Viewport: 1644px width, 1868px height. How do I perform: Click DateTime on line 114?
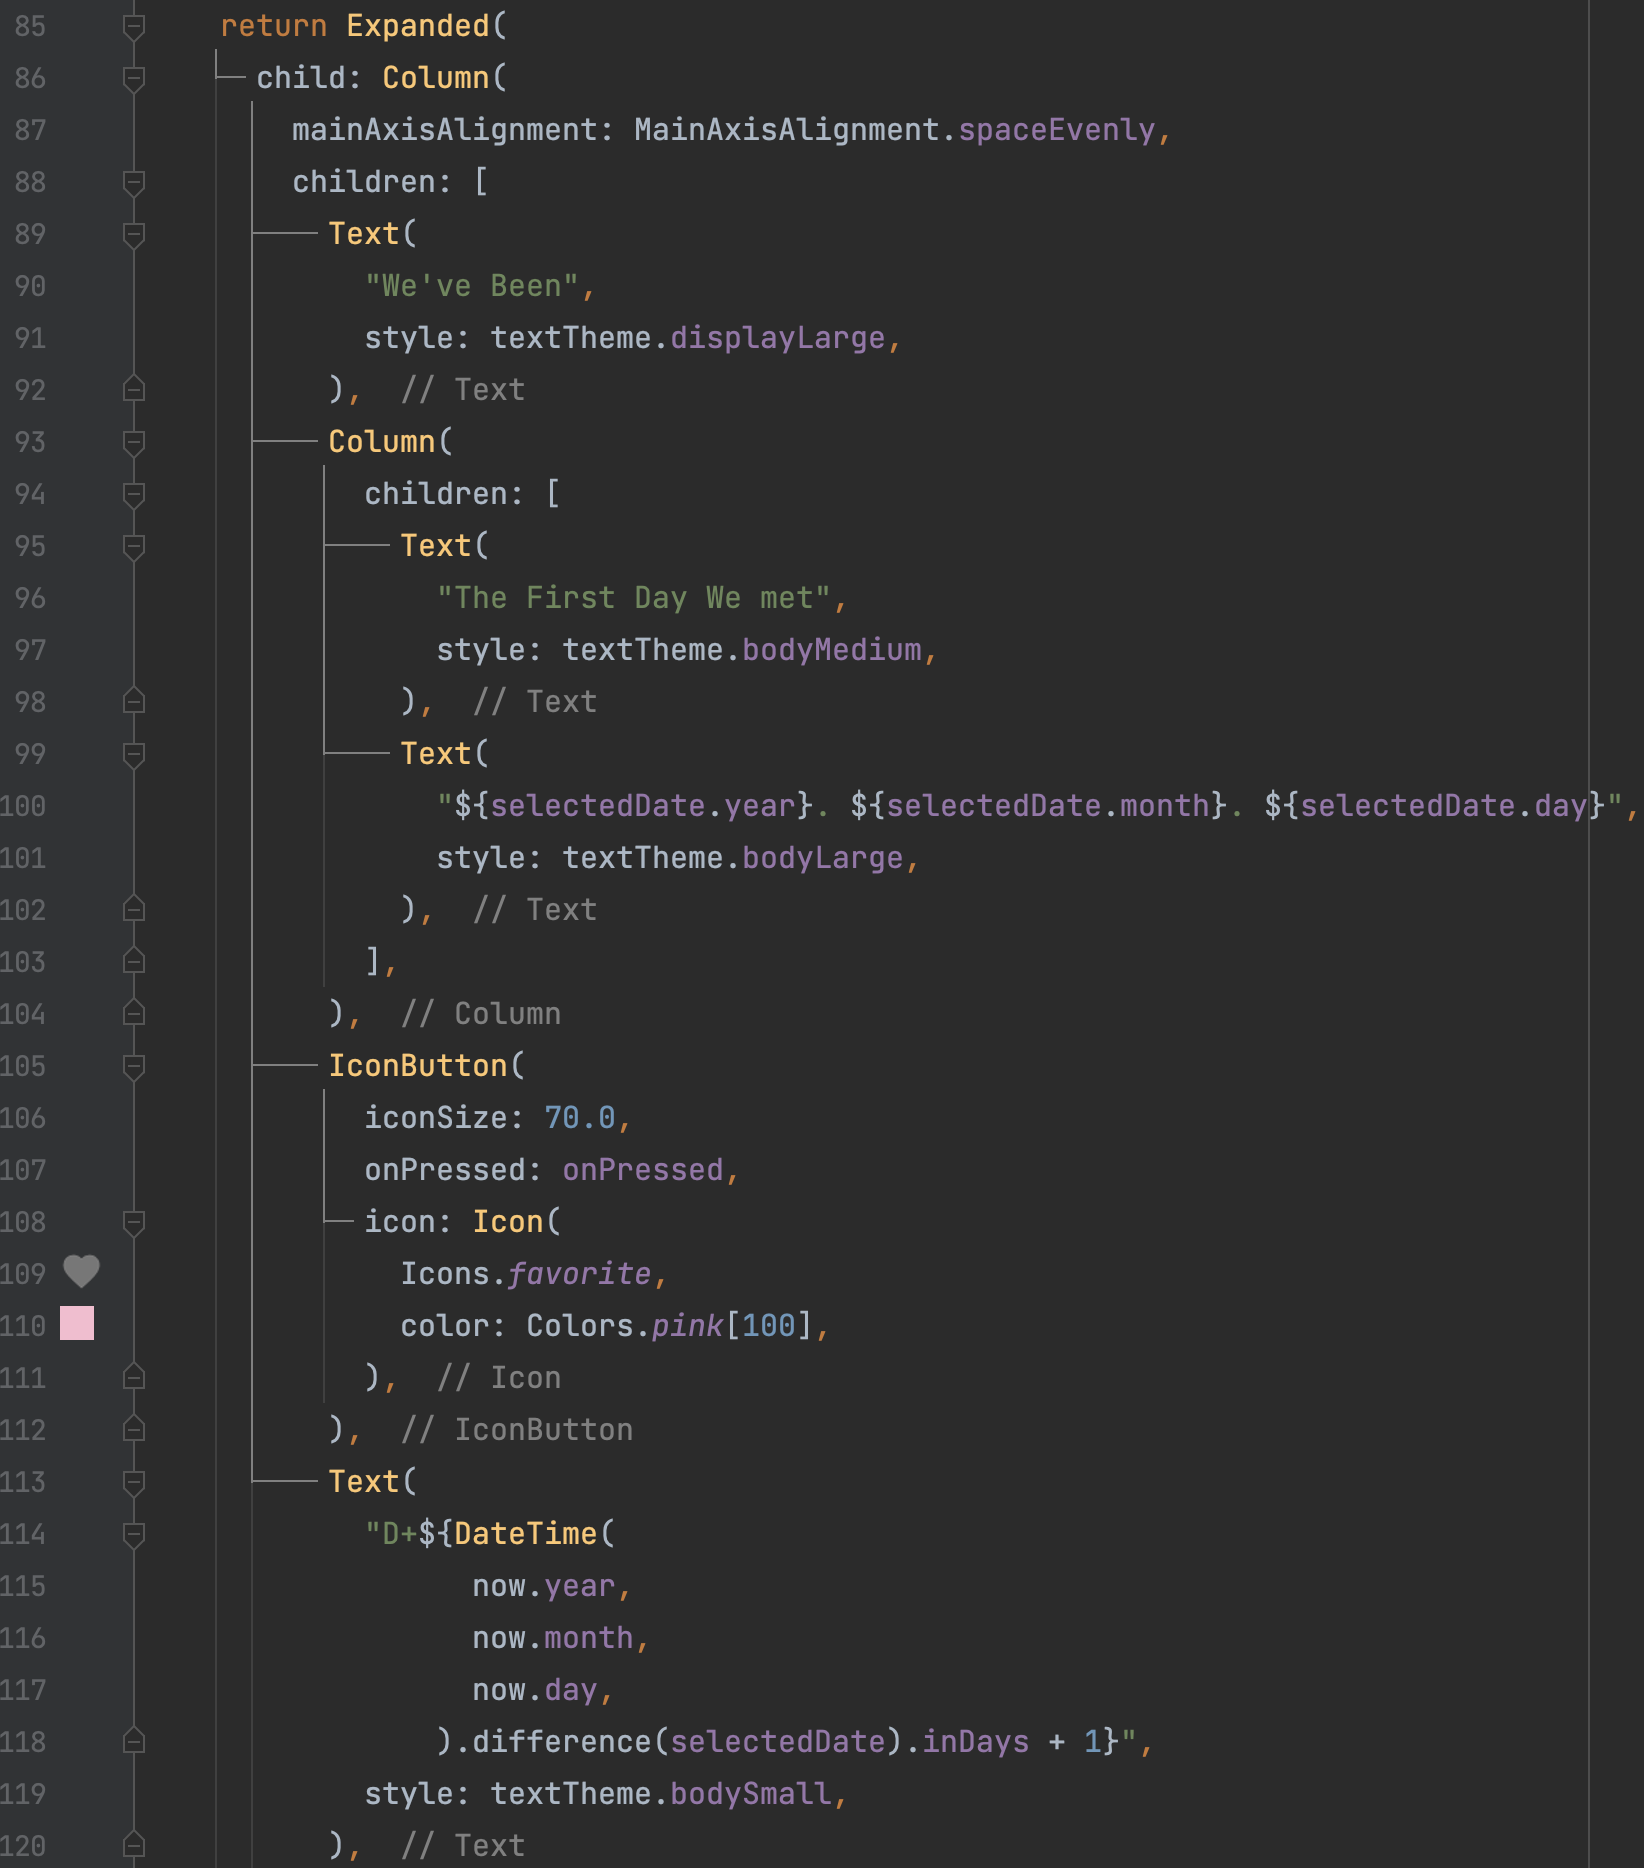(x=525, y=1534)
